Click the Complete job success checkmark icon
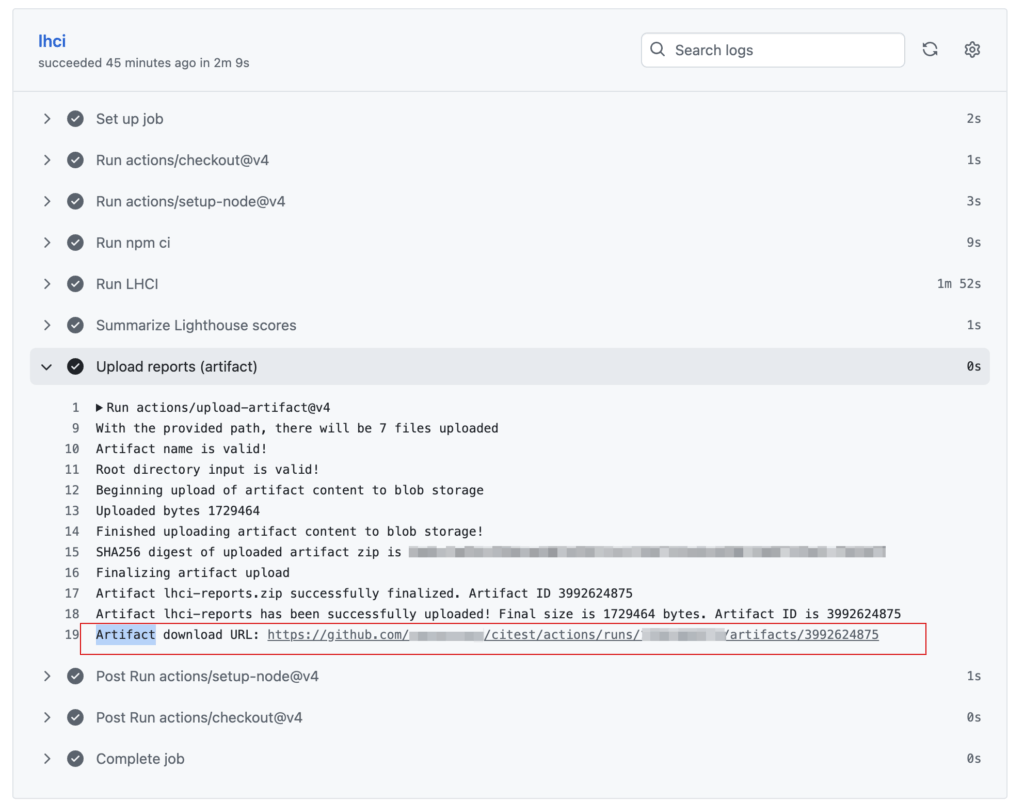Screen dimensions: 1024x802 pos(75,759)
